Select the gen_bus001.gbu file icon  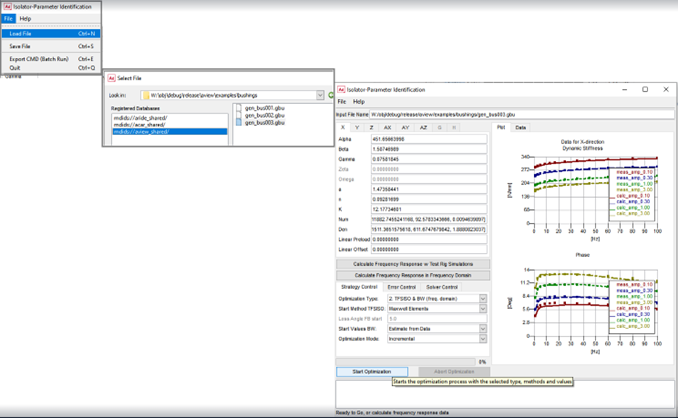[239, 108]
